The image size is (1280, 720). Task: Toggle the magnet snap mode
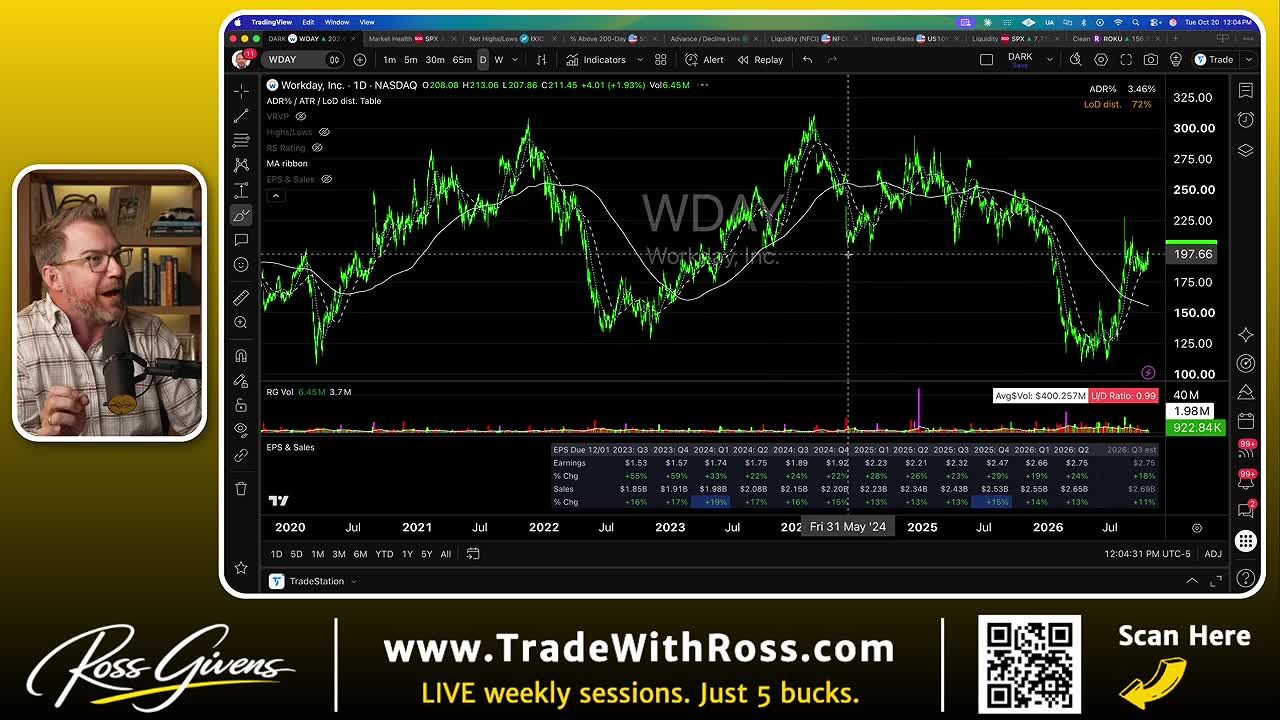pyautogui.click(x=241, y=356)
